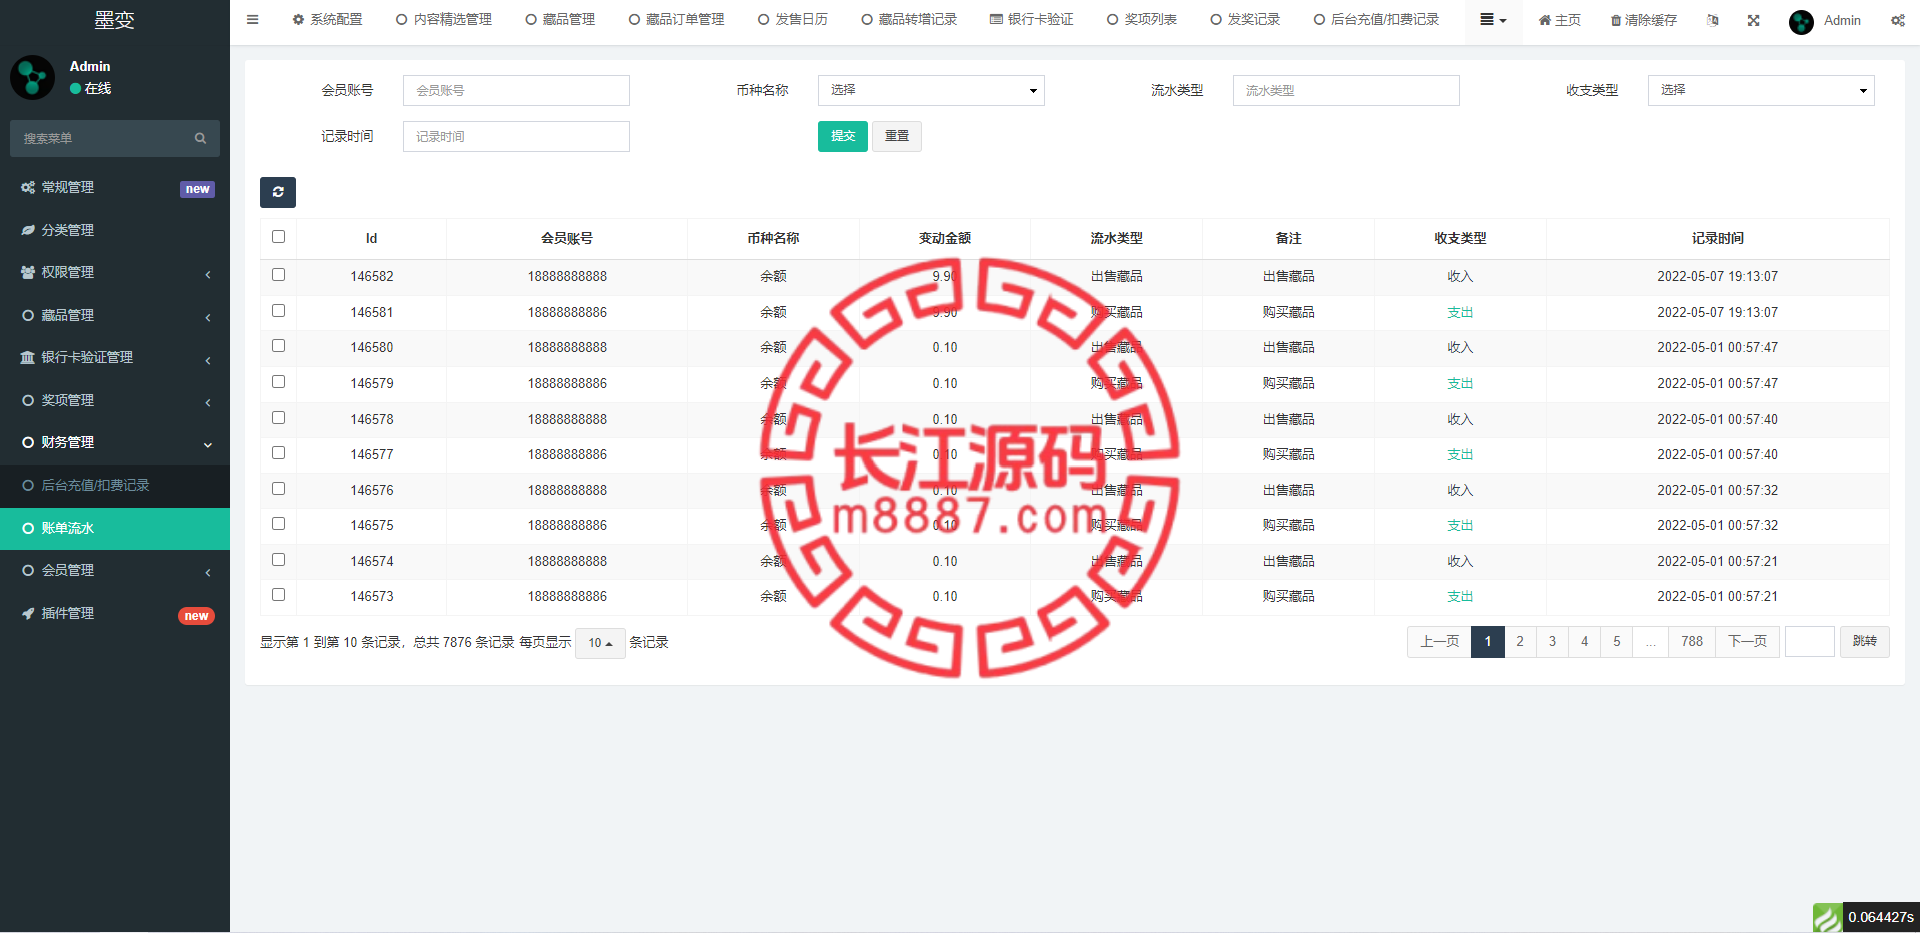Open the settings cogs icon at top right

pyautogui.click(x=1897, y=20)
